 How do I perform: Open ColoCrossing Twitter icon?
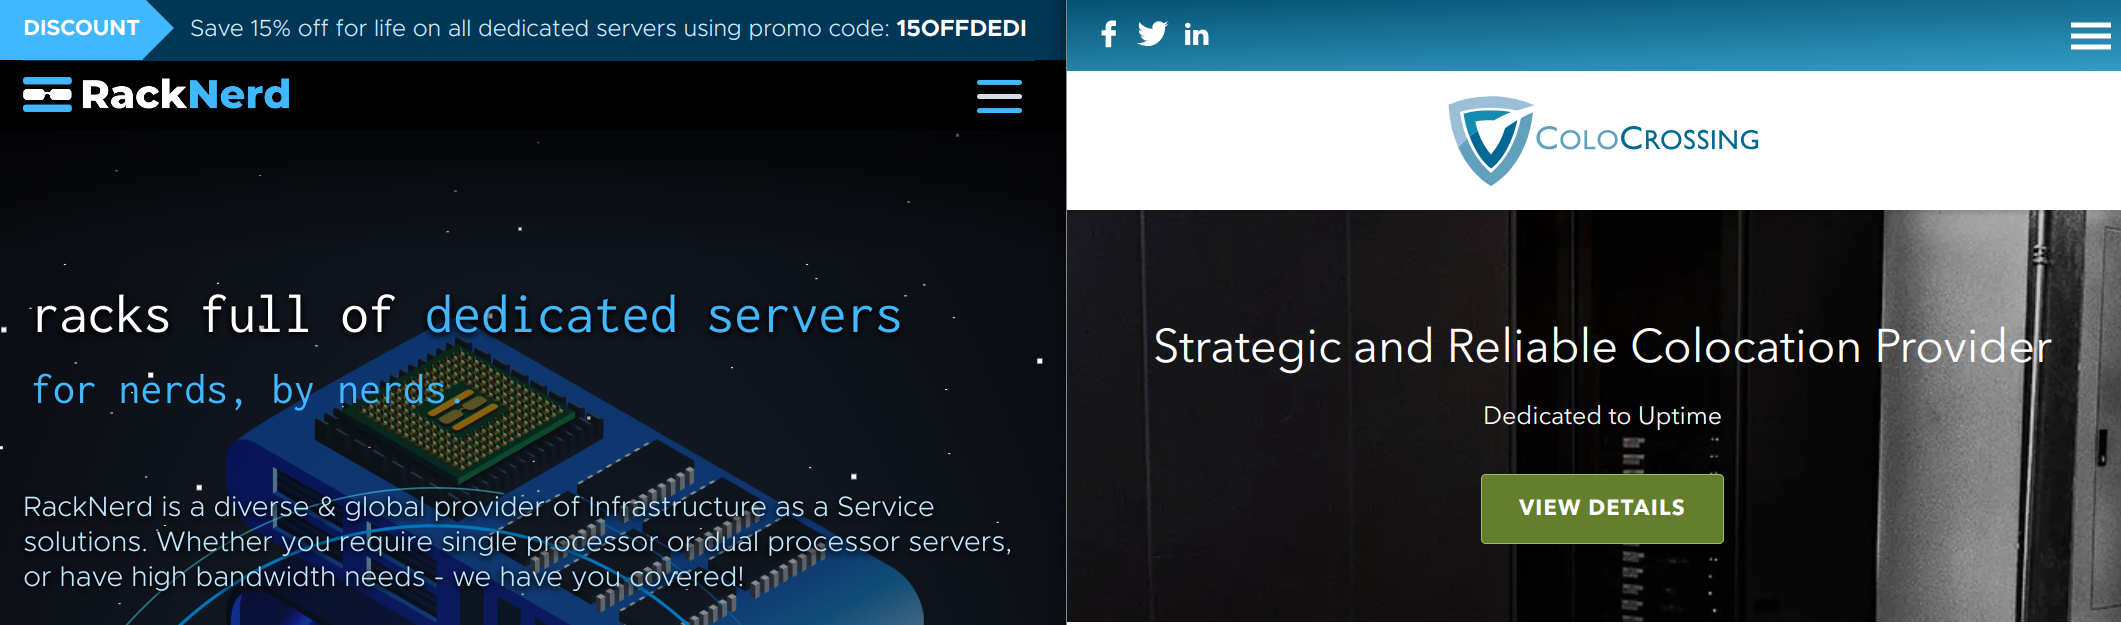point(1152,34)
